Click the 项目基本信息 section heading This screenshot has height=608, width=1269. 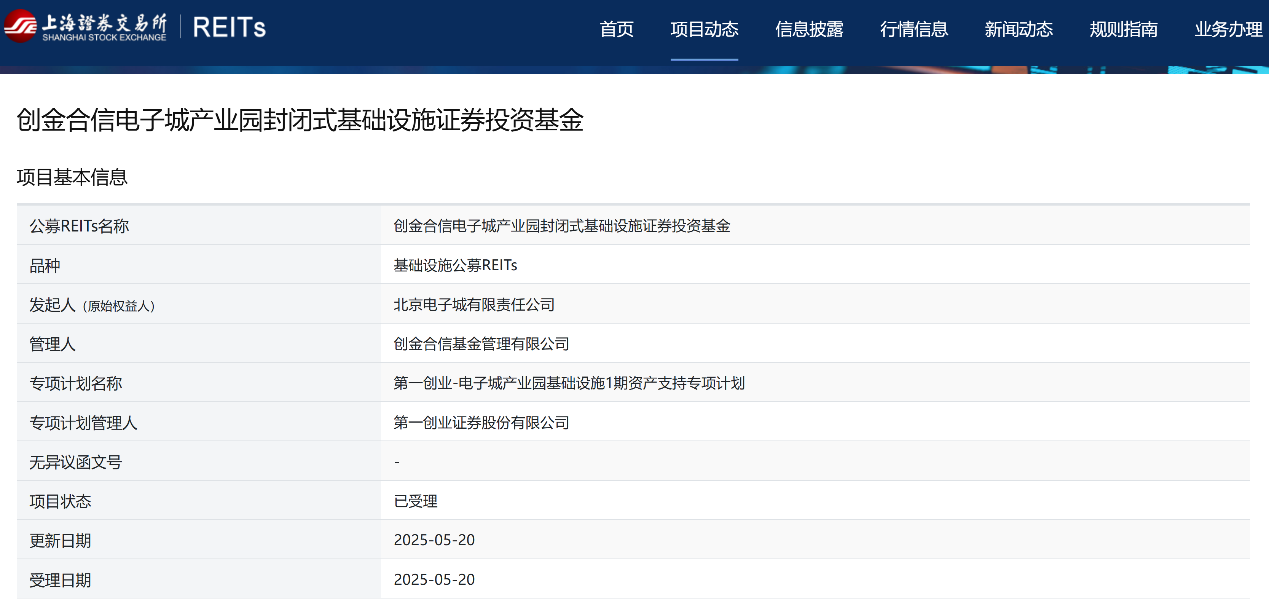[72, 178]
